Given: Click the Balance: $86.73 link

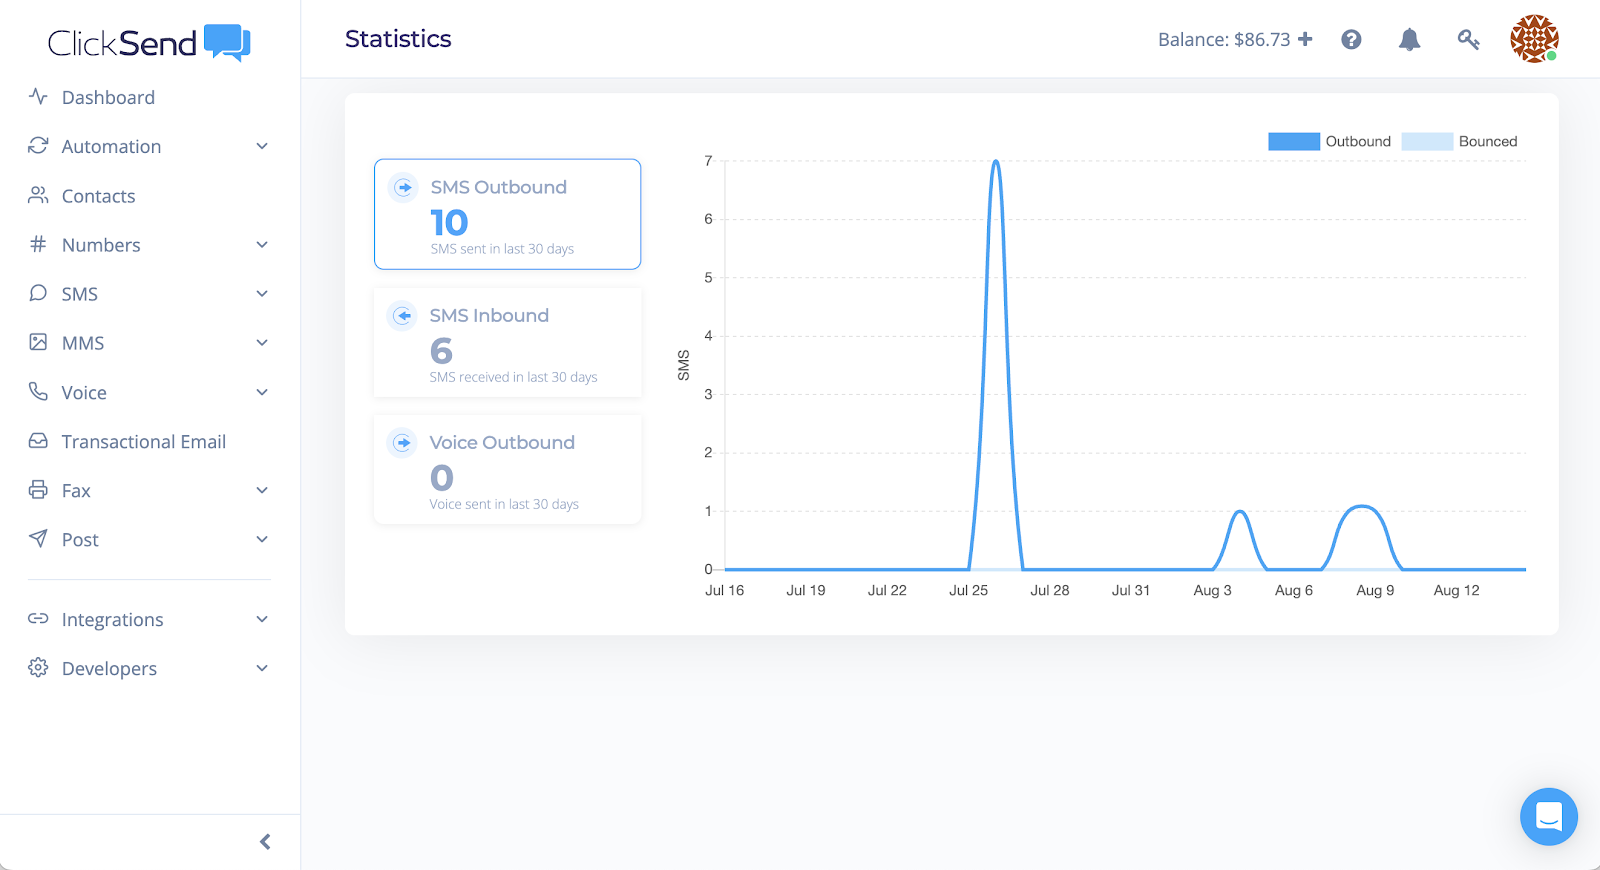Looking at the screenshot, I should pyautogui.click(x=1224, y=40).
